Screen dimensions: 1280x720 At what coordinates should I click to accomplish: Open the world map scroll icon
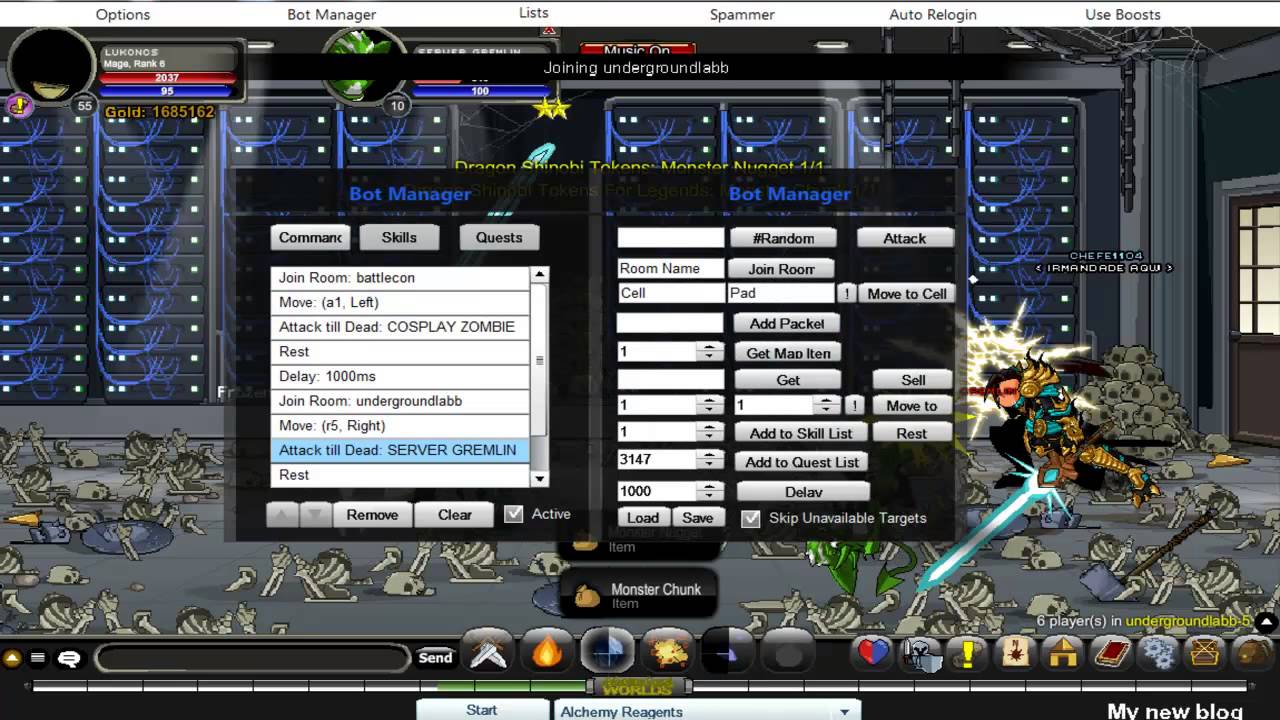1016,653
